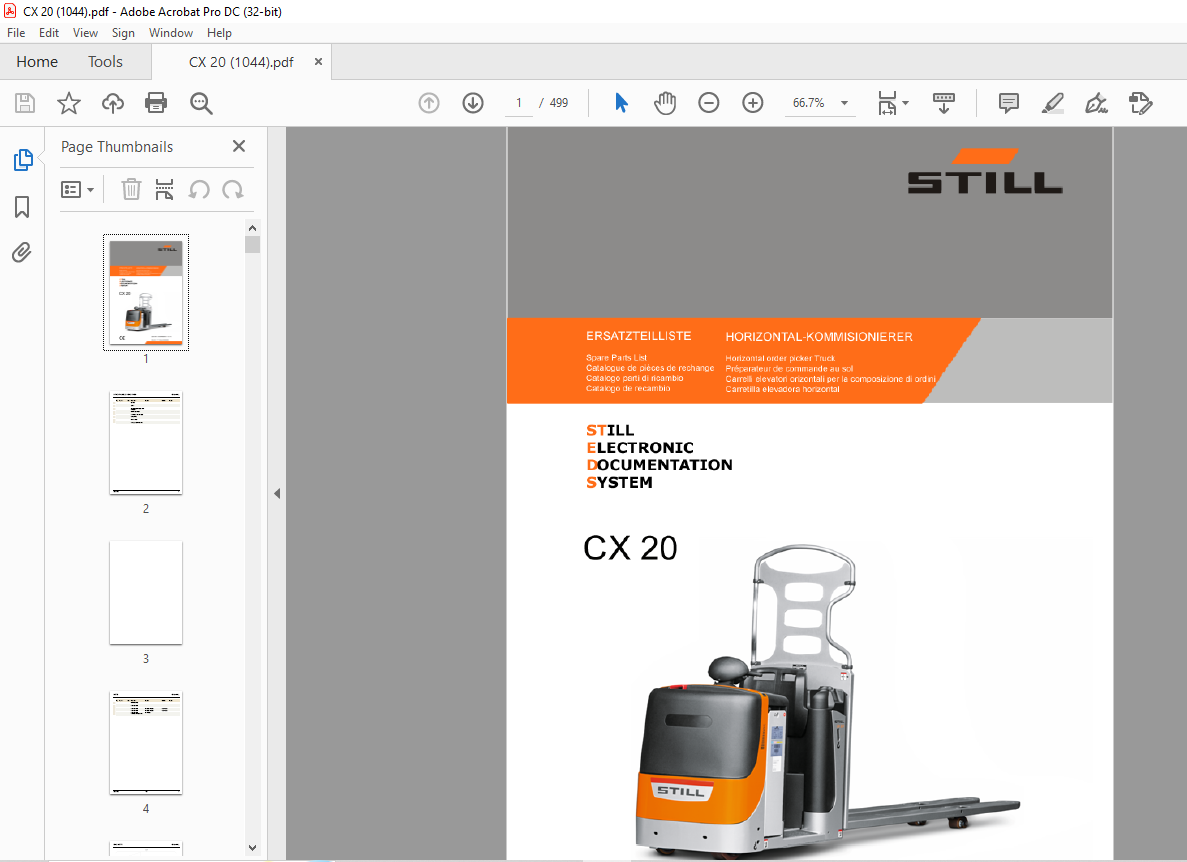Rotate page clockwise icon
This screenshot has width=1187, height=862.
(232, 189)
